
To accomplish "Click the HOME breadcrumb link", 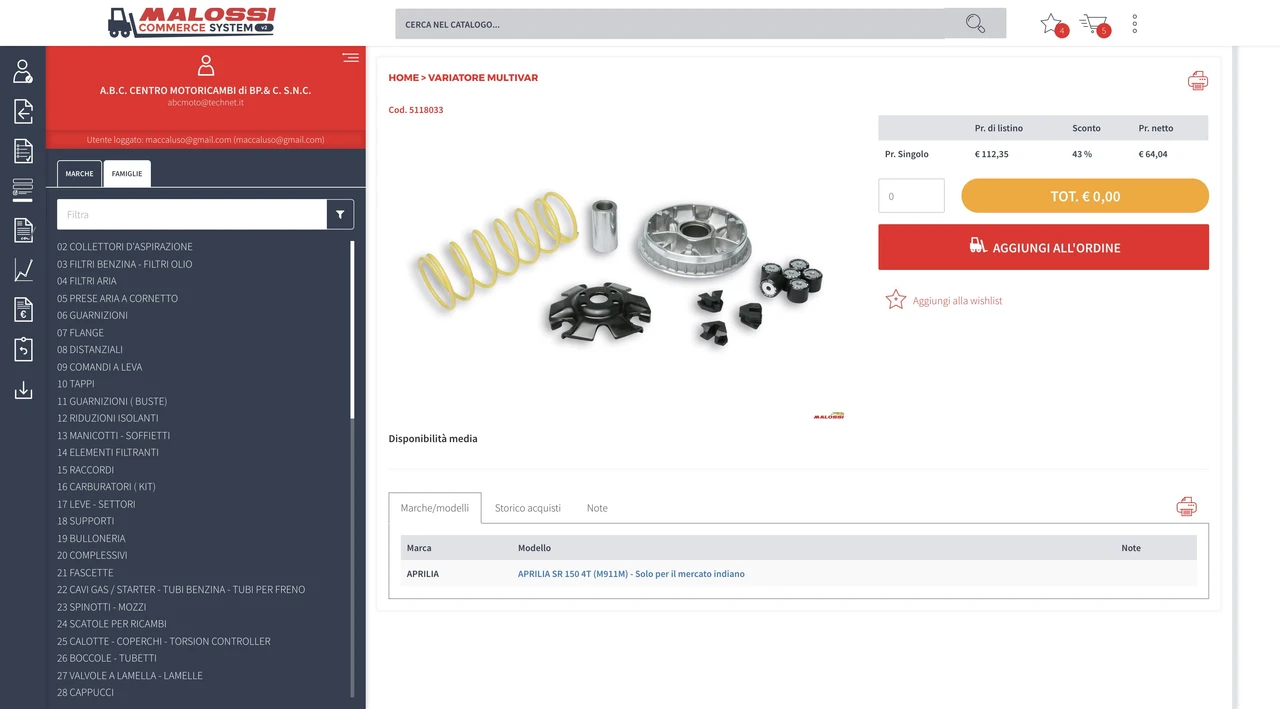I will click(404, 77).
